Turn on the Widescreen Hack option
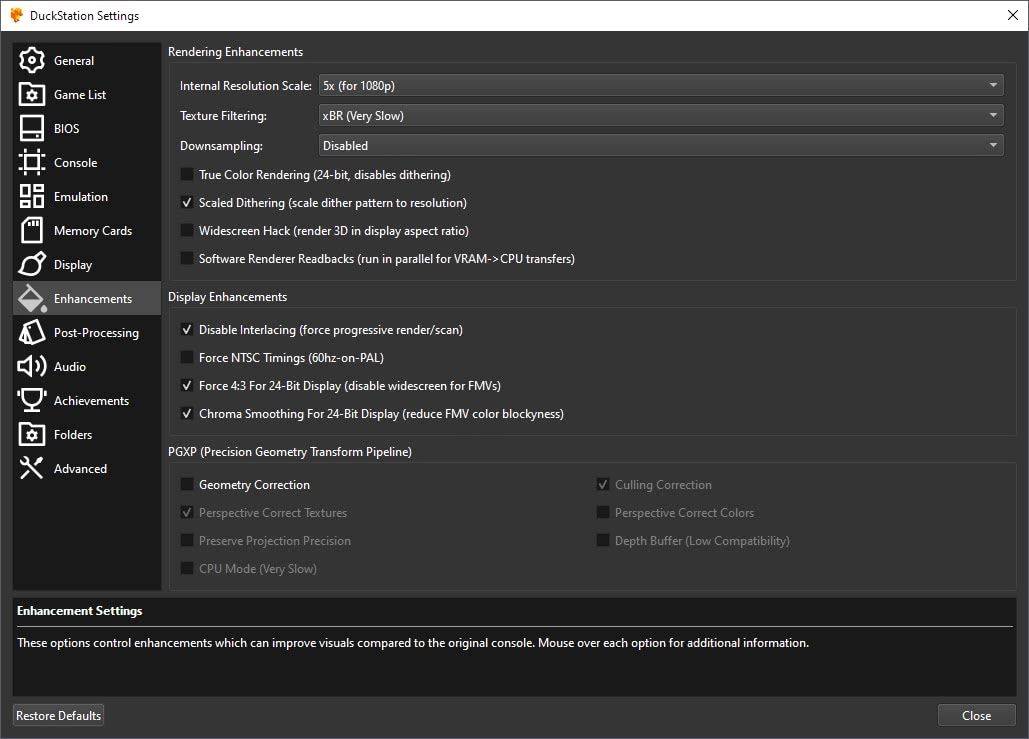 [187, 231]
